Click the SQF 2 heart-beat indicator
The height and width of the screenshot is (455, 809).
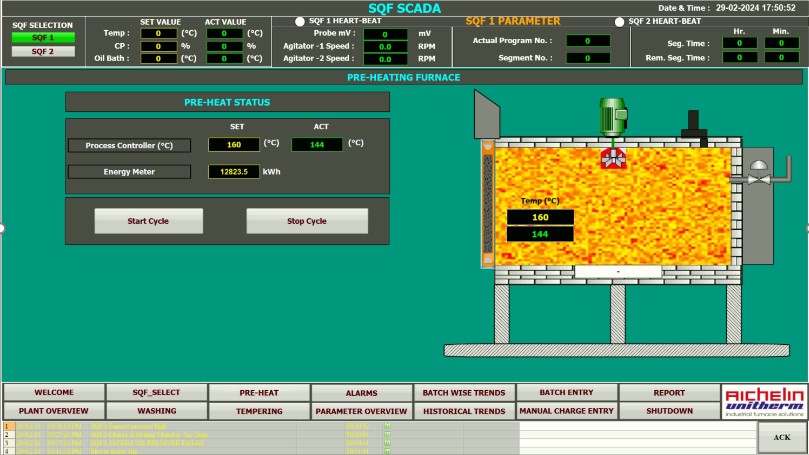(x=619, y=21)
